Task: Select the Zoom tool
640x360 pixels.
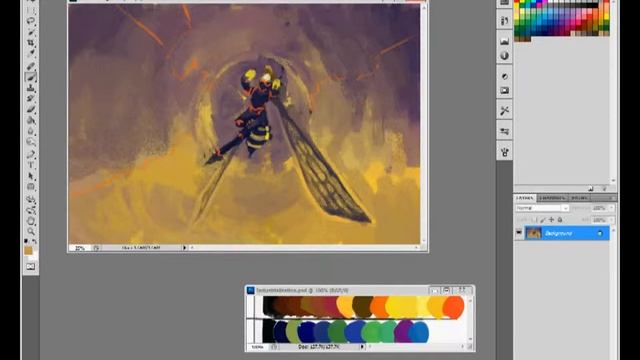Action: 31,231
